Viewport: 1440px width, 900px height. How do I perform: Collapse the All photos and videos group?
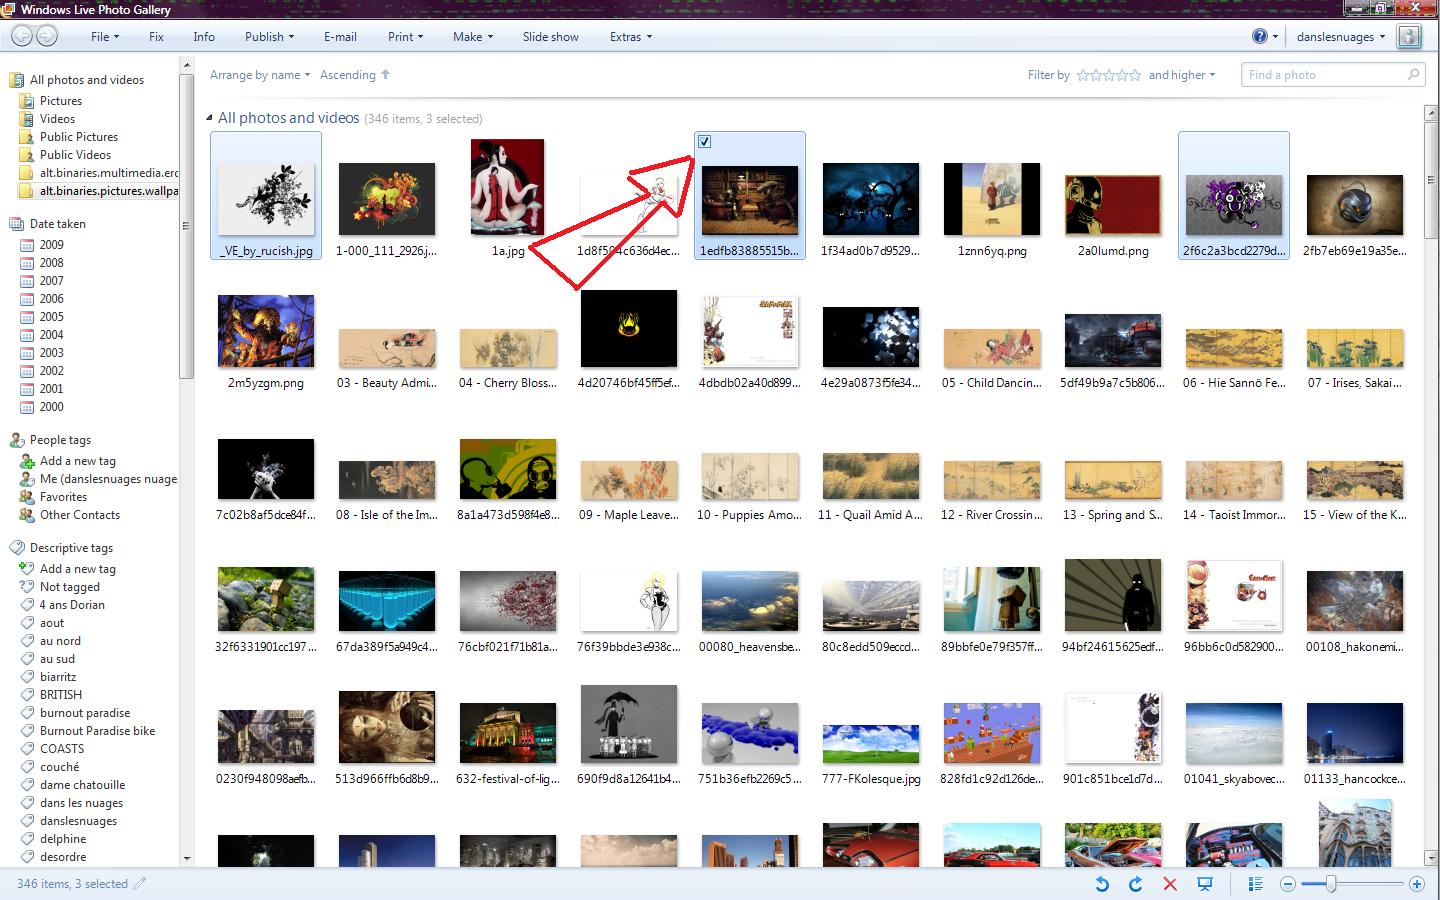[x=210, y=118]
